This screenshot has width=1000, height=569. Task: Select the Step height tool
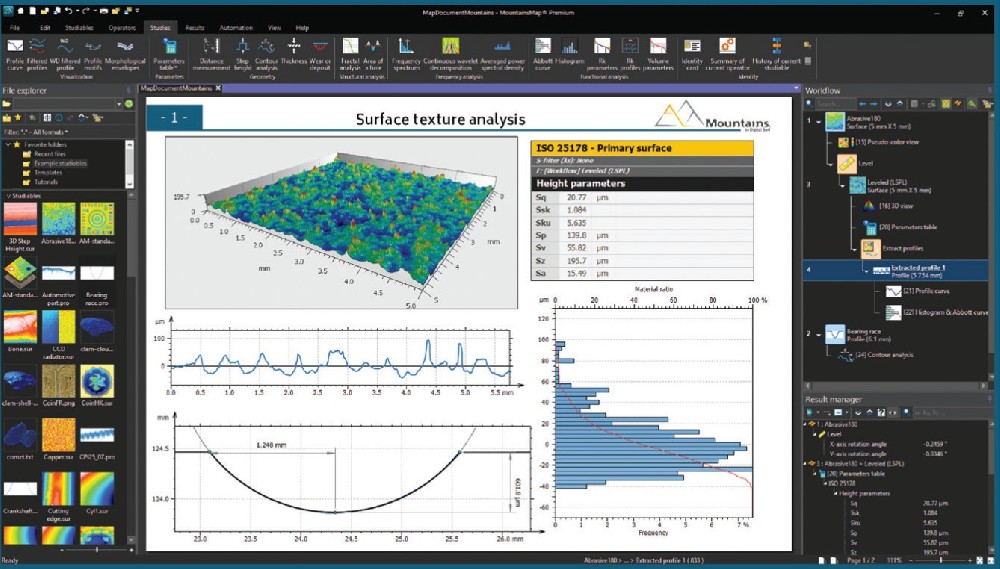[241, 50]
